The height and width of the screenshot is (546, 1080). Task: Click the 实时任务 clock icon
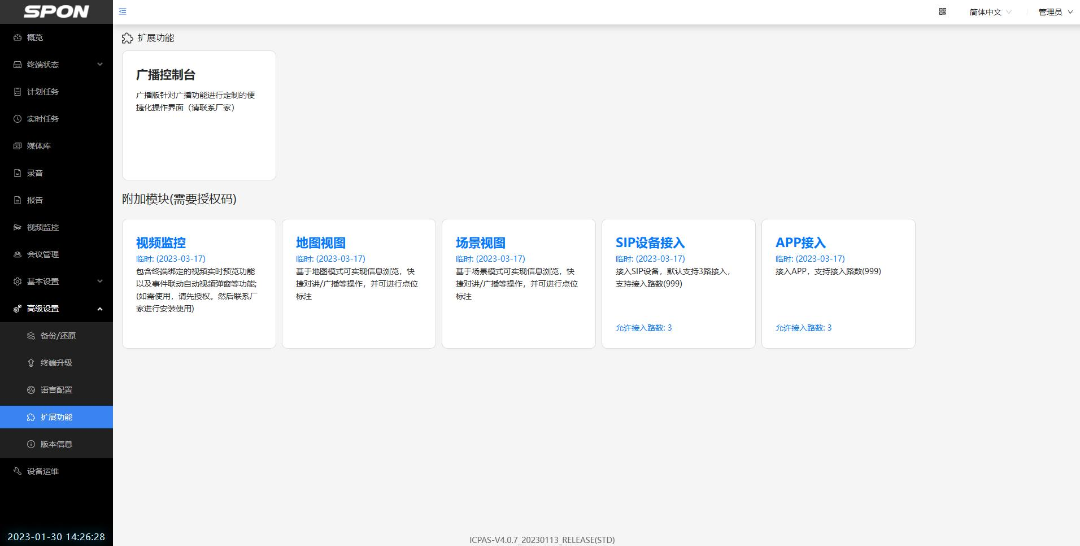tap(18, 119)
